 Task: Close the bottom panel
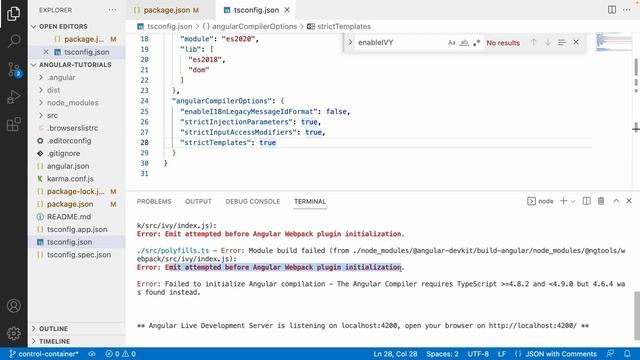pyautogui.click(x=629, y=201)
